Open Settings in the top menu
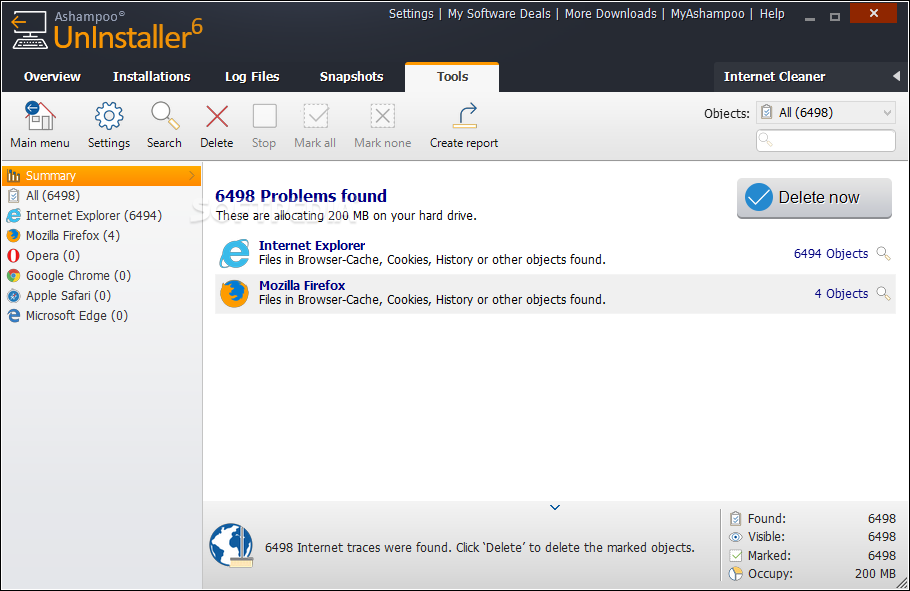The width and height of the screenshot is (910, 591). (x=411, y=13)
